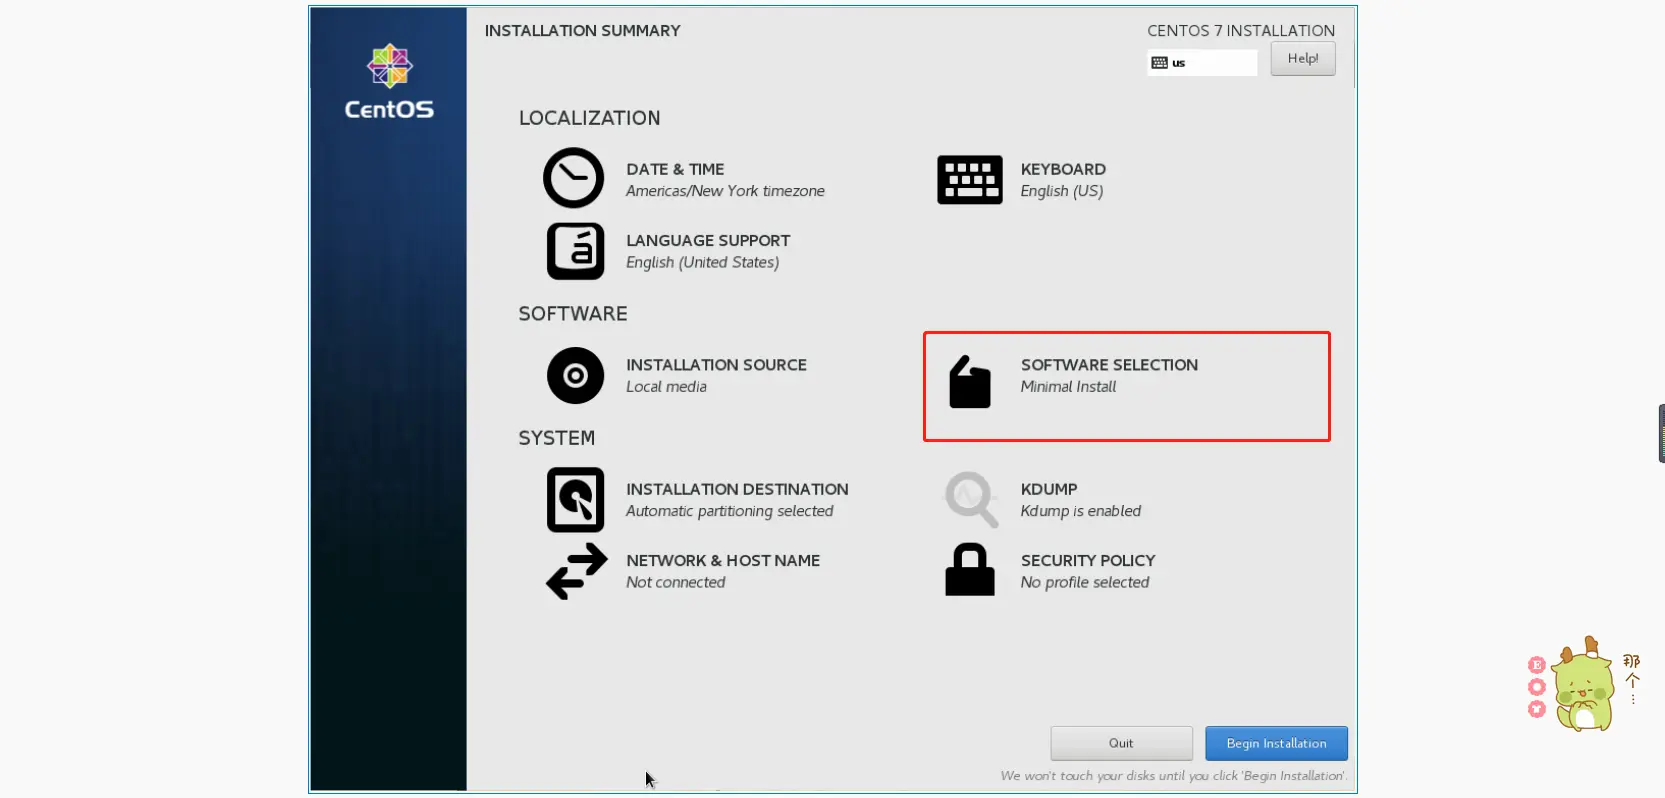Click keyboard icon in us layout indicator
This screenshot has height=798, width=1665.
(x=1159, y=63)
